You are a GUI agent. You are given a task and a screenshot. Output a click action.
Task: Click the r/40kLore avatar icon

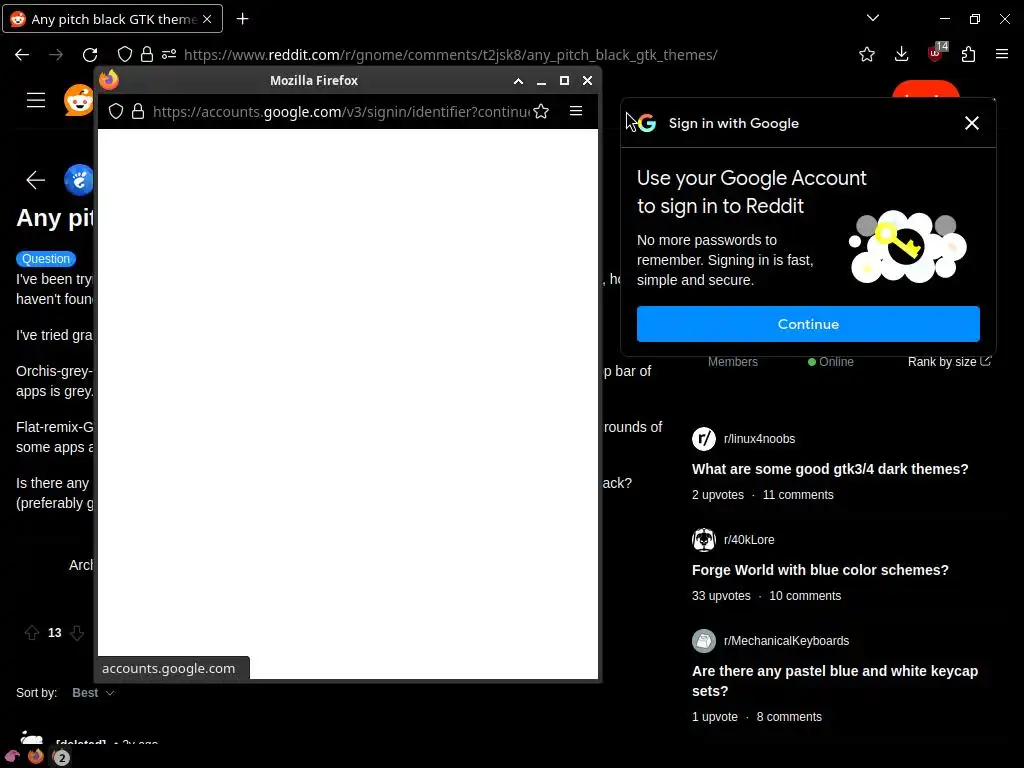tap(704, 540)
